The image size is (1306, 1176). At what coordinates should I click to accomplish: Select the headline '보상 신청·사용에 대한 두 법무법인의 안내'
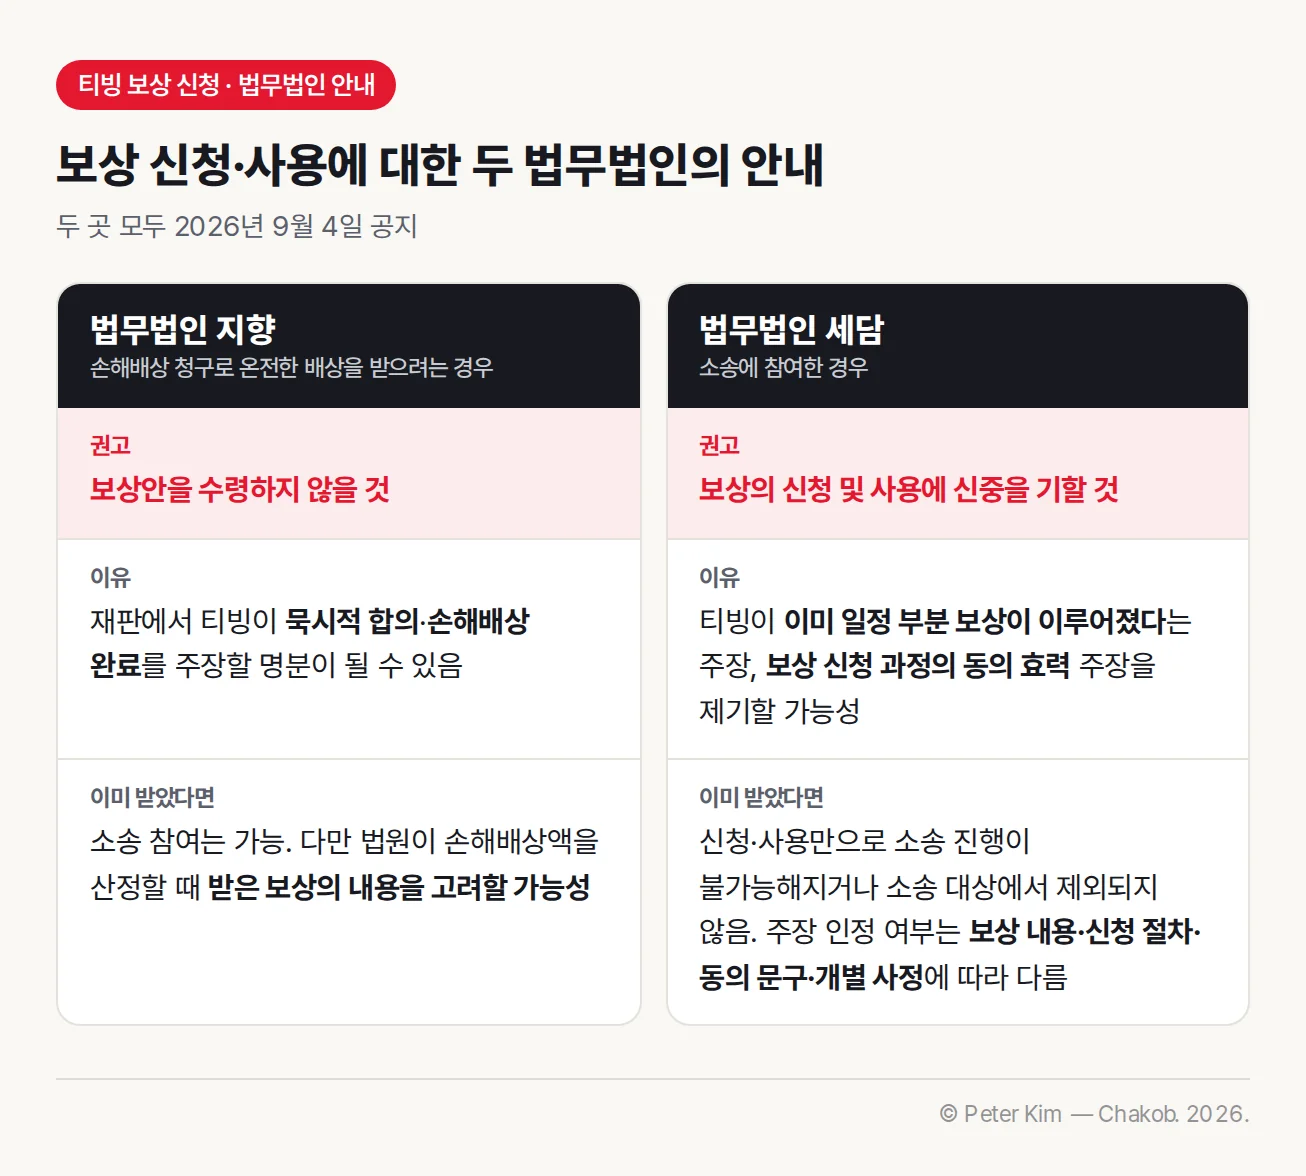(x=440, y=165)
